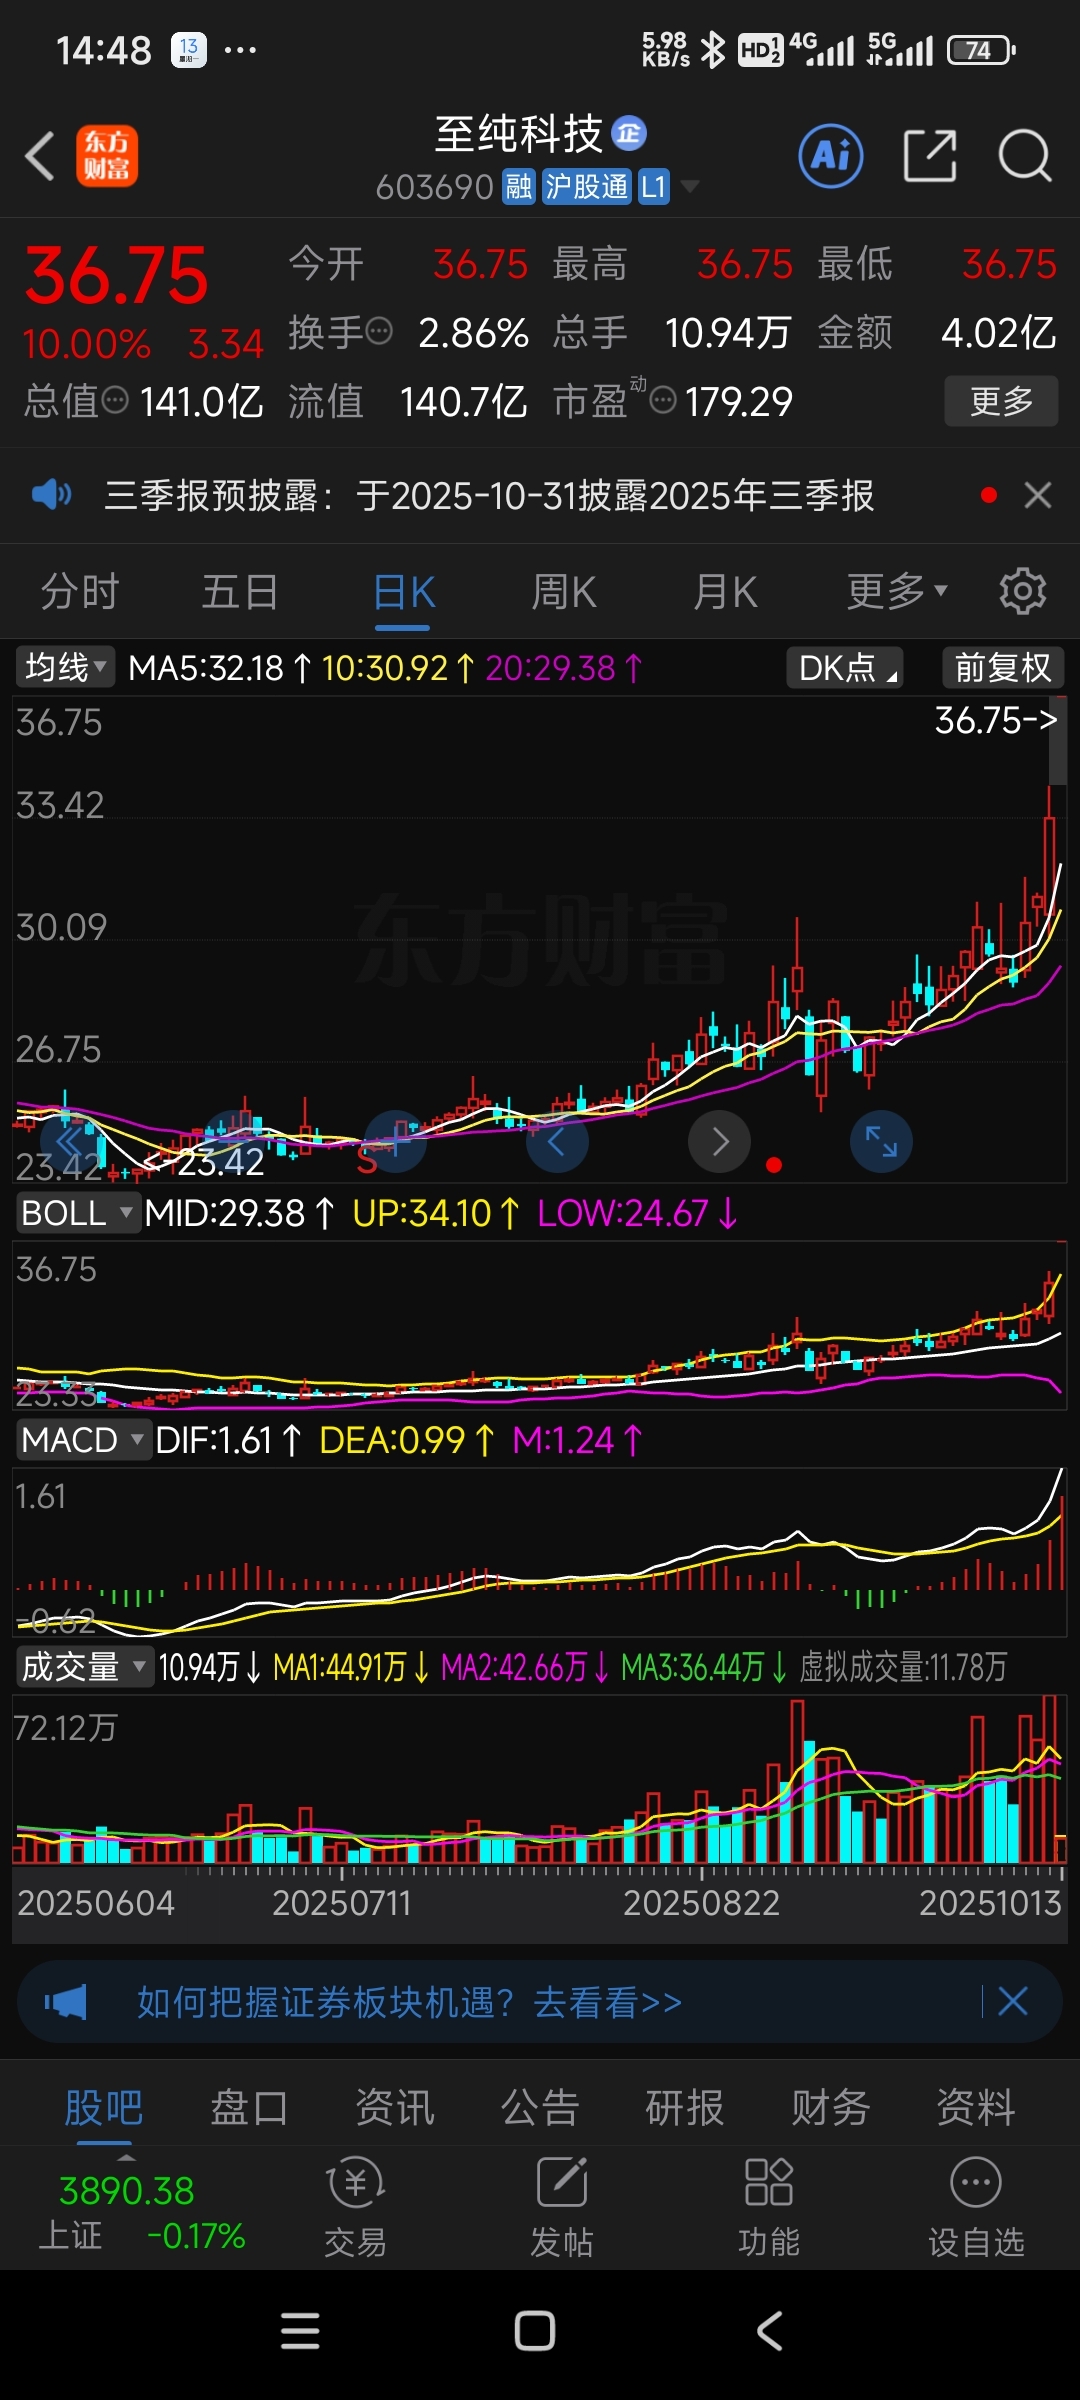Viewport: 1080px width, 2400px height.
Task: Select the 股吧 tab
Action: click(x=104, y=2108)
